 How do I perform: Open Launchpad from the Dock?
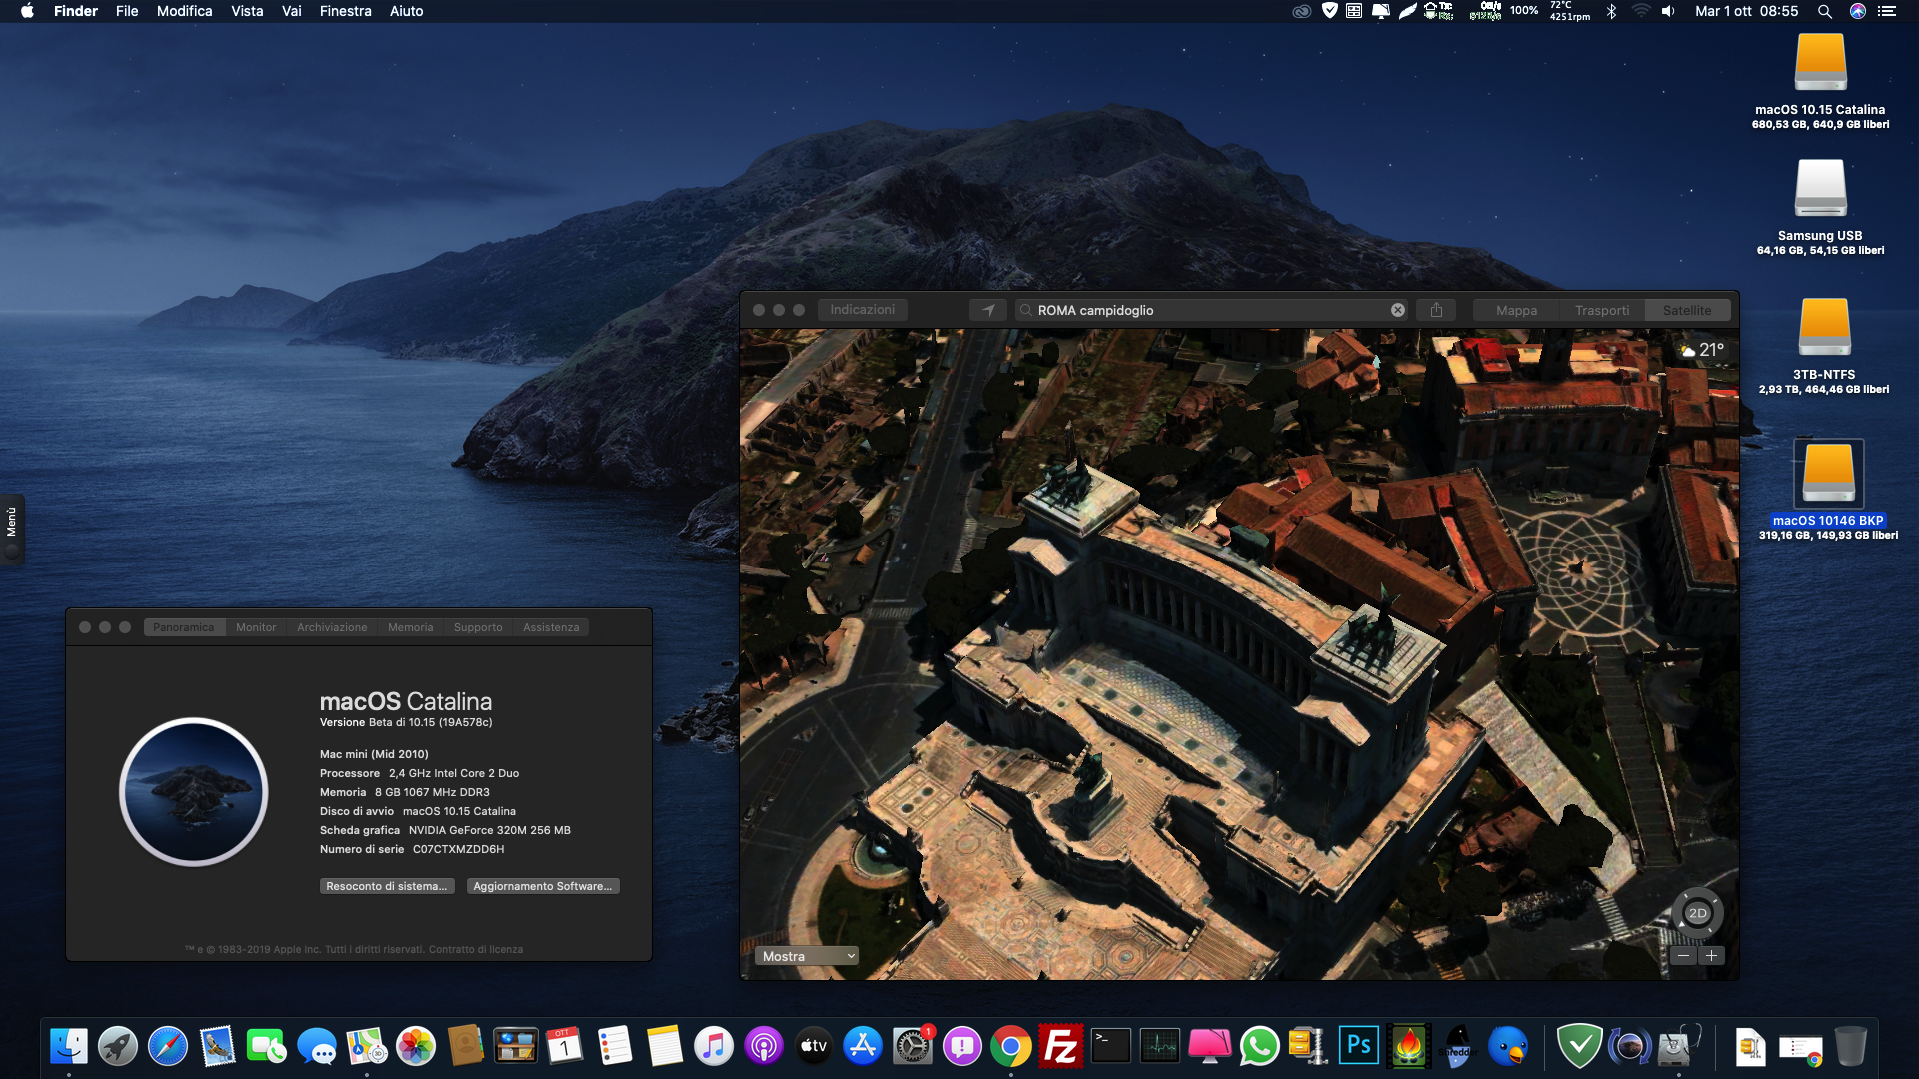point(118,1046)
